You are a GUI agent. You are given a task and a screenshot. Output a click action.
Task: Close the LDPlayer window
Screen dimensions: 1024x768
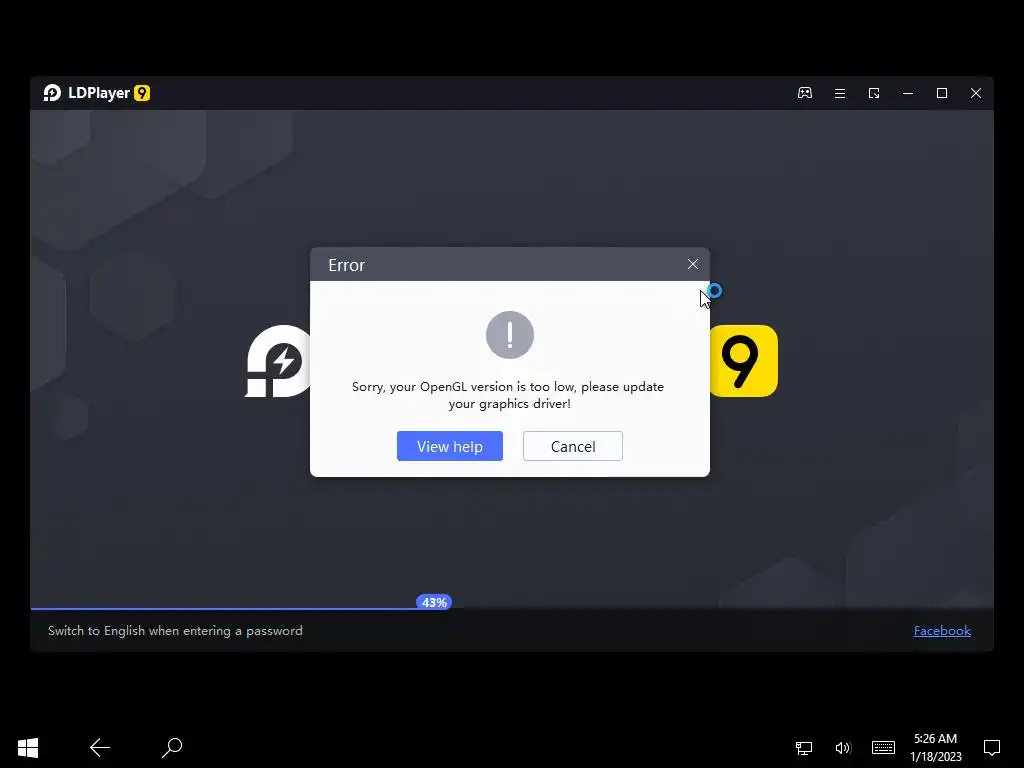tap(976, 93)
